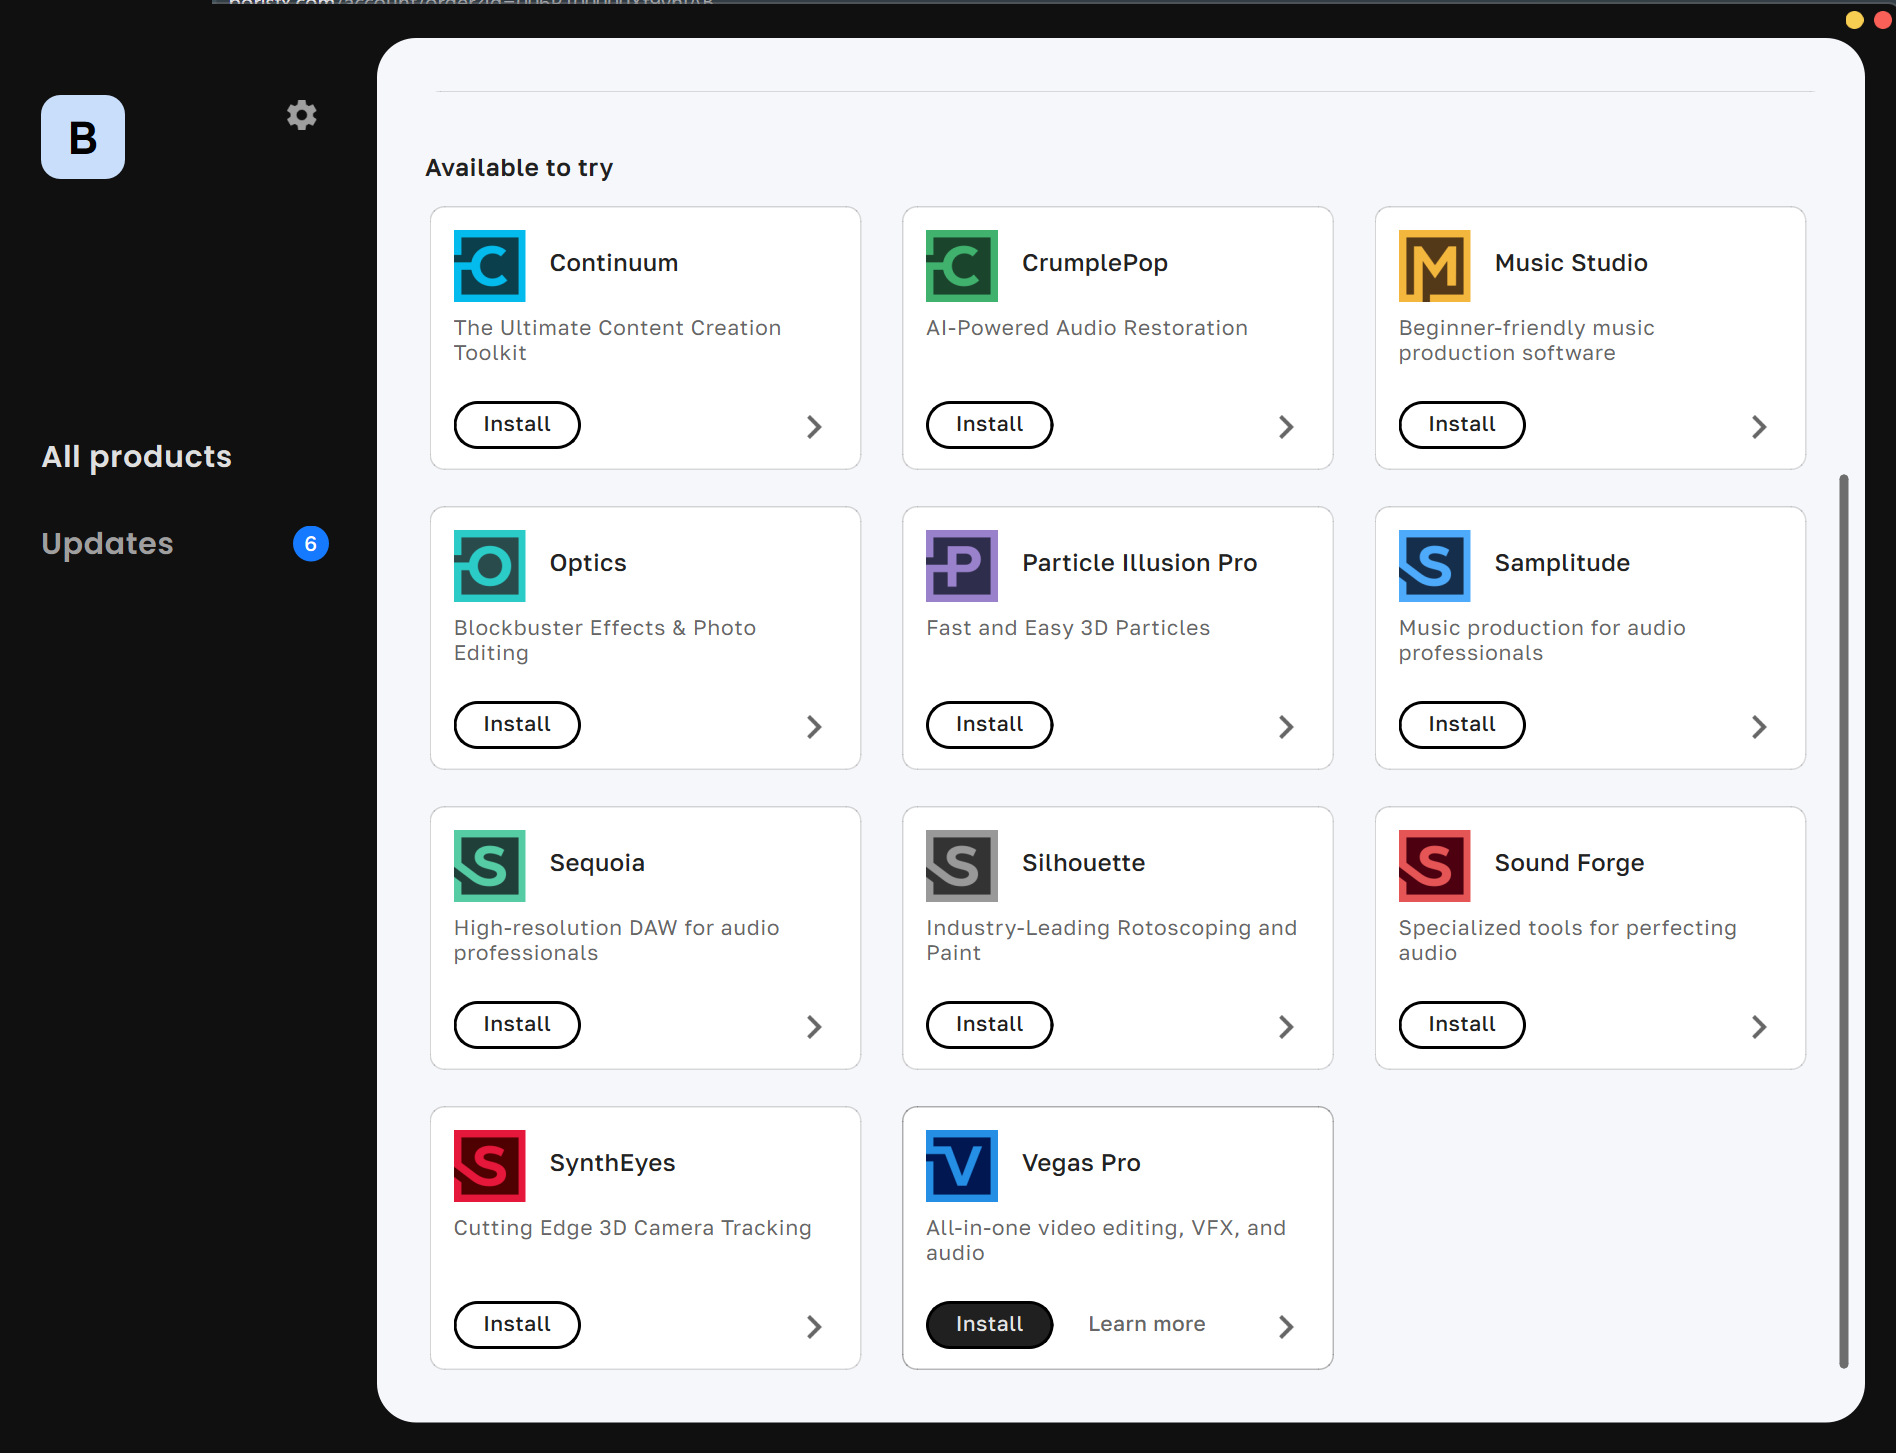1896x1453 pixels.
Task: Install Particle Illusion Pro
Action: (x=989, y=725)
